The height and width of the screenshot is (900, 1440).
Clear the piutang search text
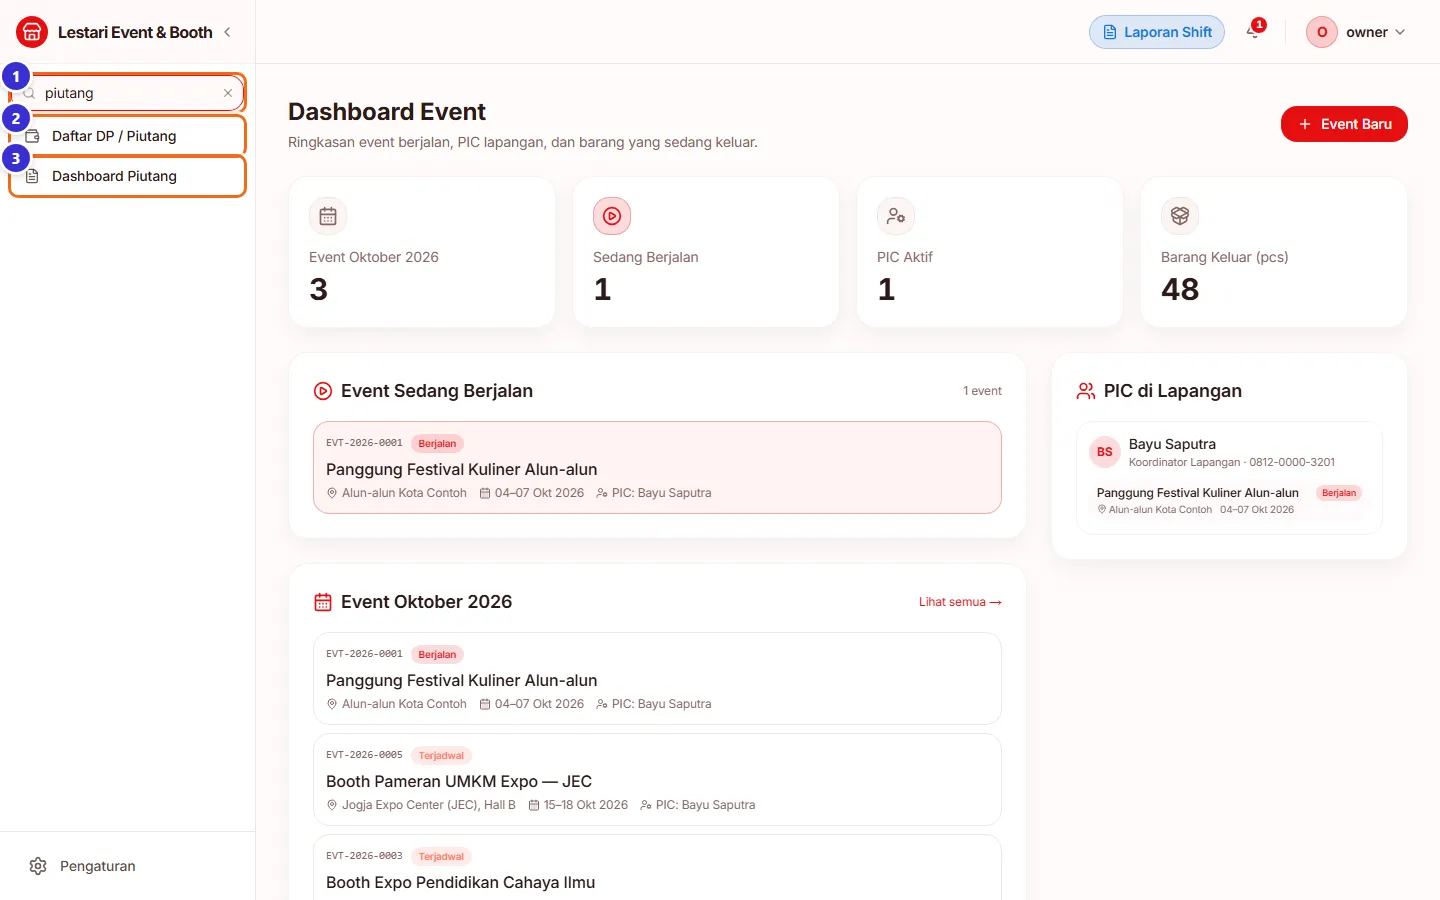(x=228, y=93)
